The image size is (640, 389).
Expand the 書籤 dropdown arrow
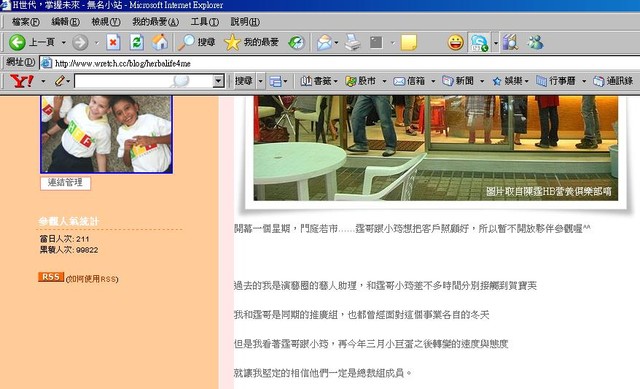coord(336,81)
